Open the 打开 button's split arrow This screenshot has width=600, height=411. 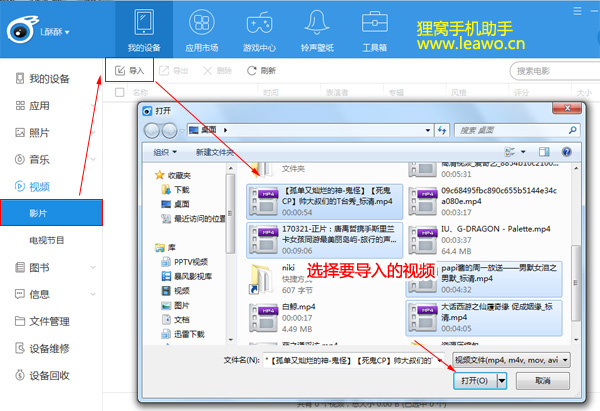click(502, 381)
